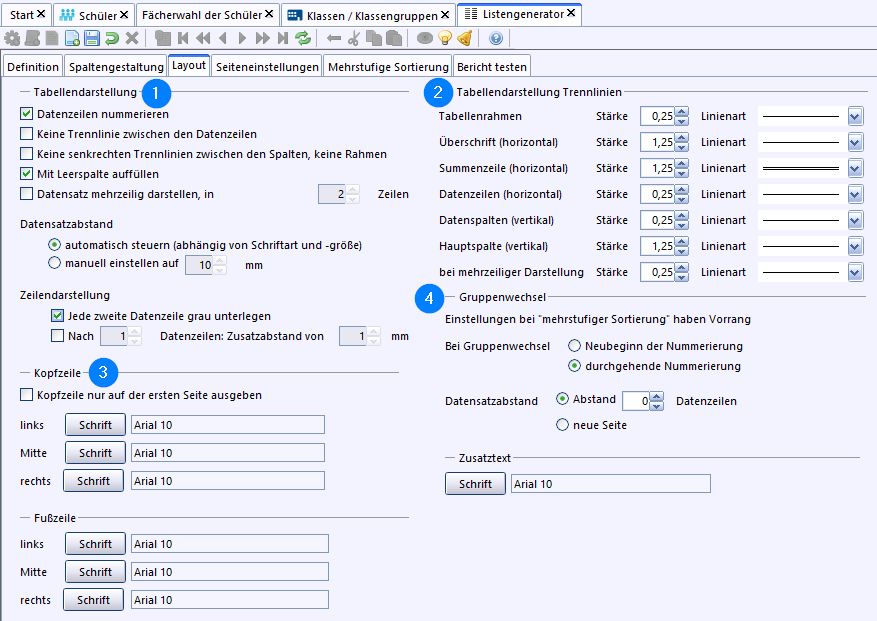Switch to the Definition tab
The width and height of the screenshot is (877, 621).
(x=33, y=67)
